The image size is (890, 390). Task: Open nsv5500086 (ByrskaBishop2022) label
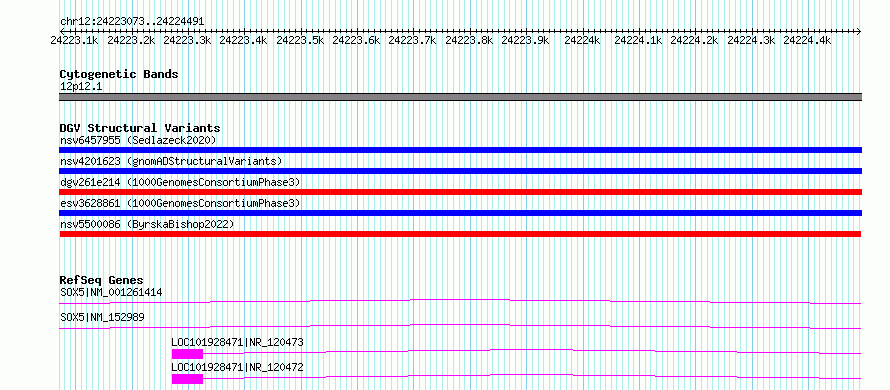(x=147, y=224)
